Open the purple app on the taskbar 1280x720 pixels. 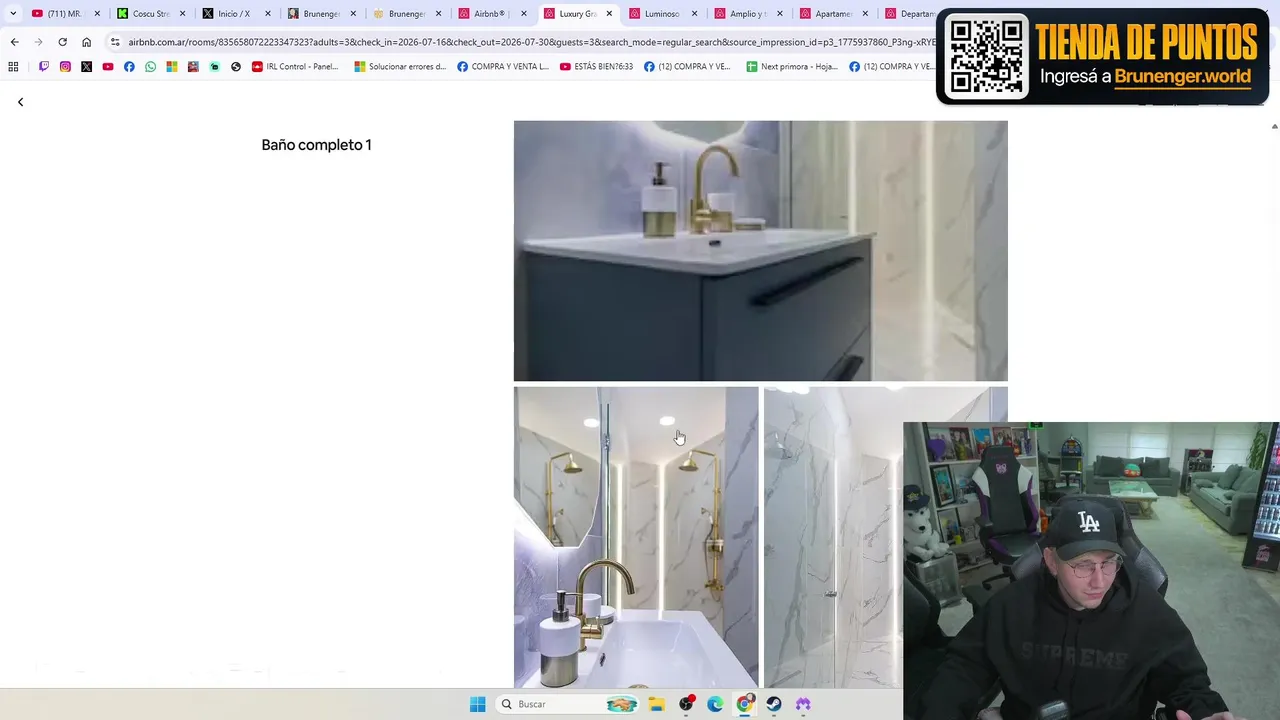coord(803,704)
